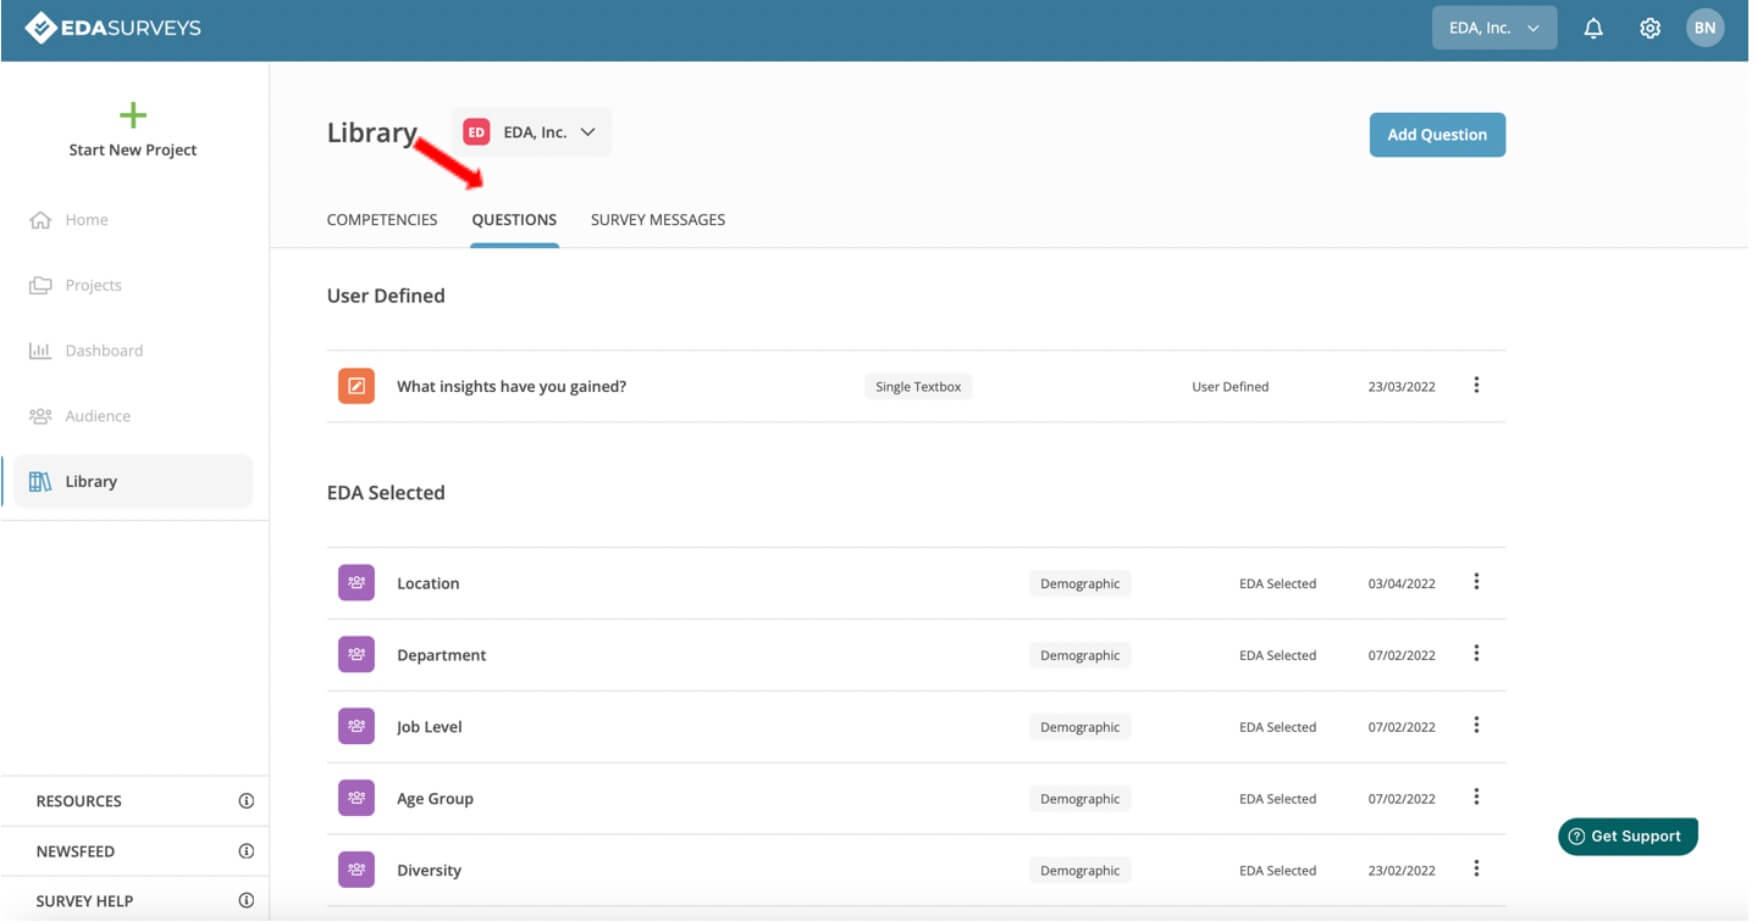The height and width of the screenshot is (924, 1758).
Task: Click the User Defined label in insights row
Action: (x=1230, y=387)
